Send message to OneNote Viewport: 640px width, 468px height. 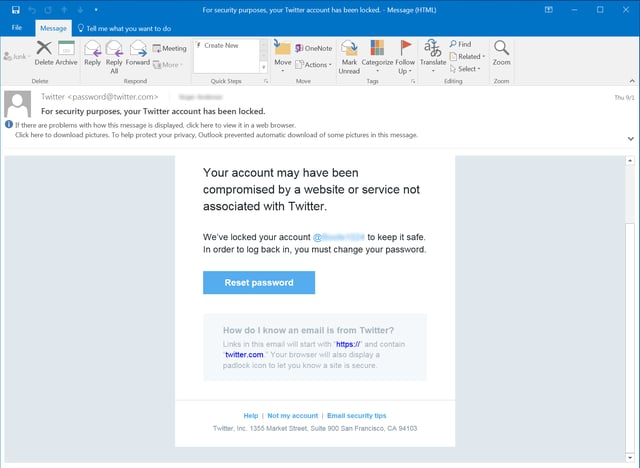pos(312,48)
